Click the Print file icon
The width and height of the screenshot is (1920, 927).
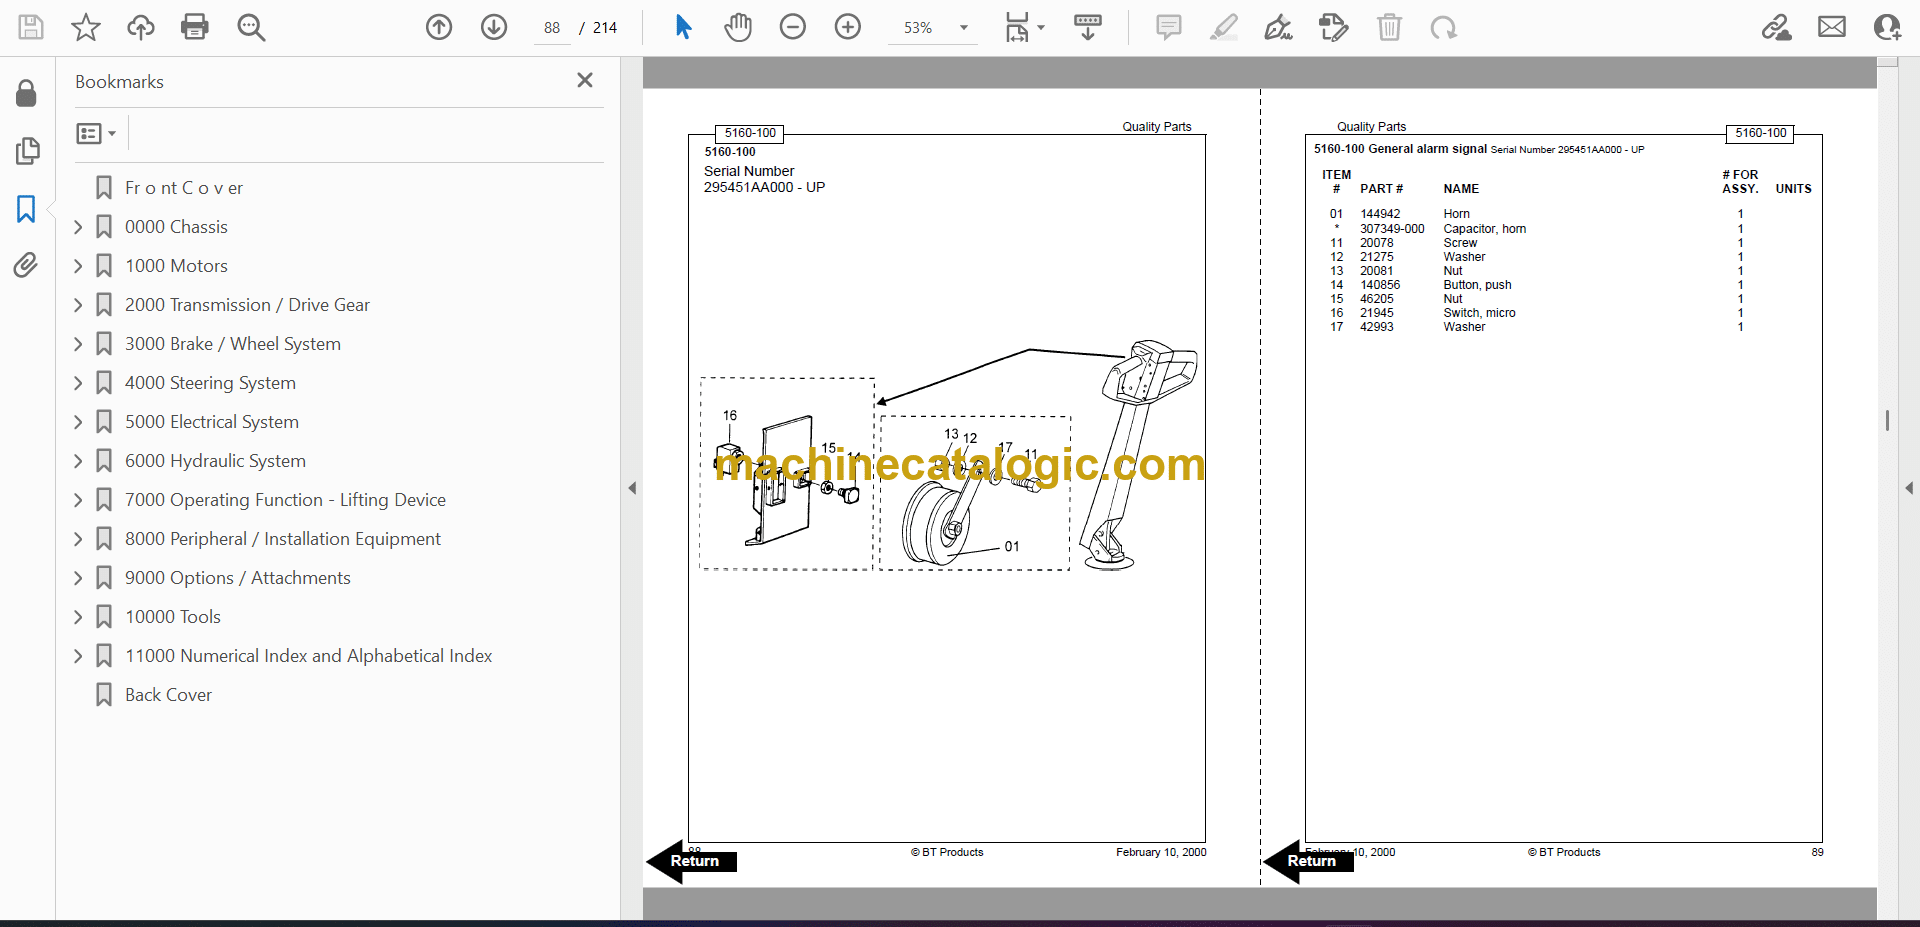pyautogui.click(x=194, y=27)
